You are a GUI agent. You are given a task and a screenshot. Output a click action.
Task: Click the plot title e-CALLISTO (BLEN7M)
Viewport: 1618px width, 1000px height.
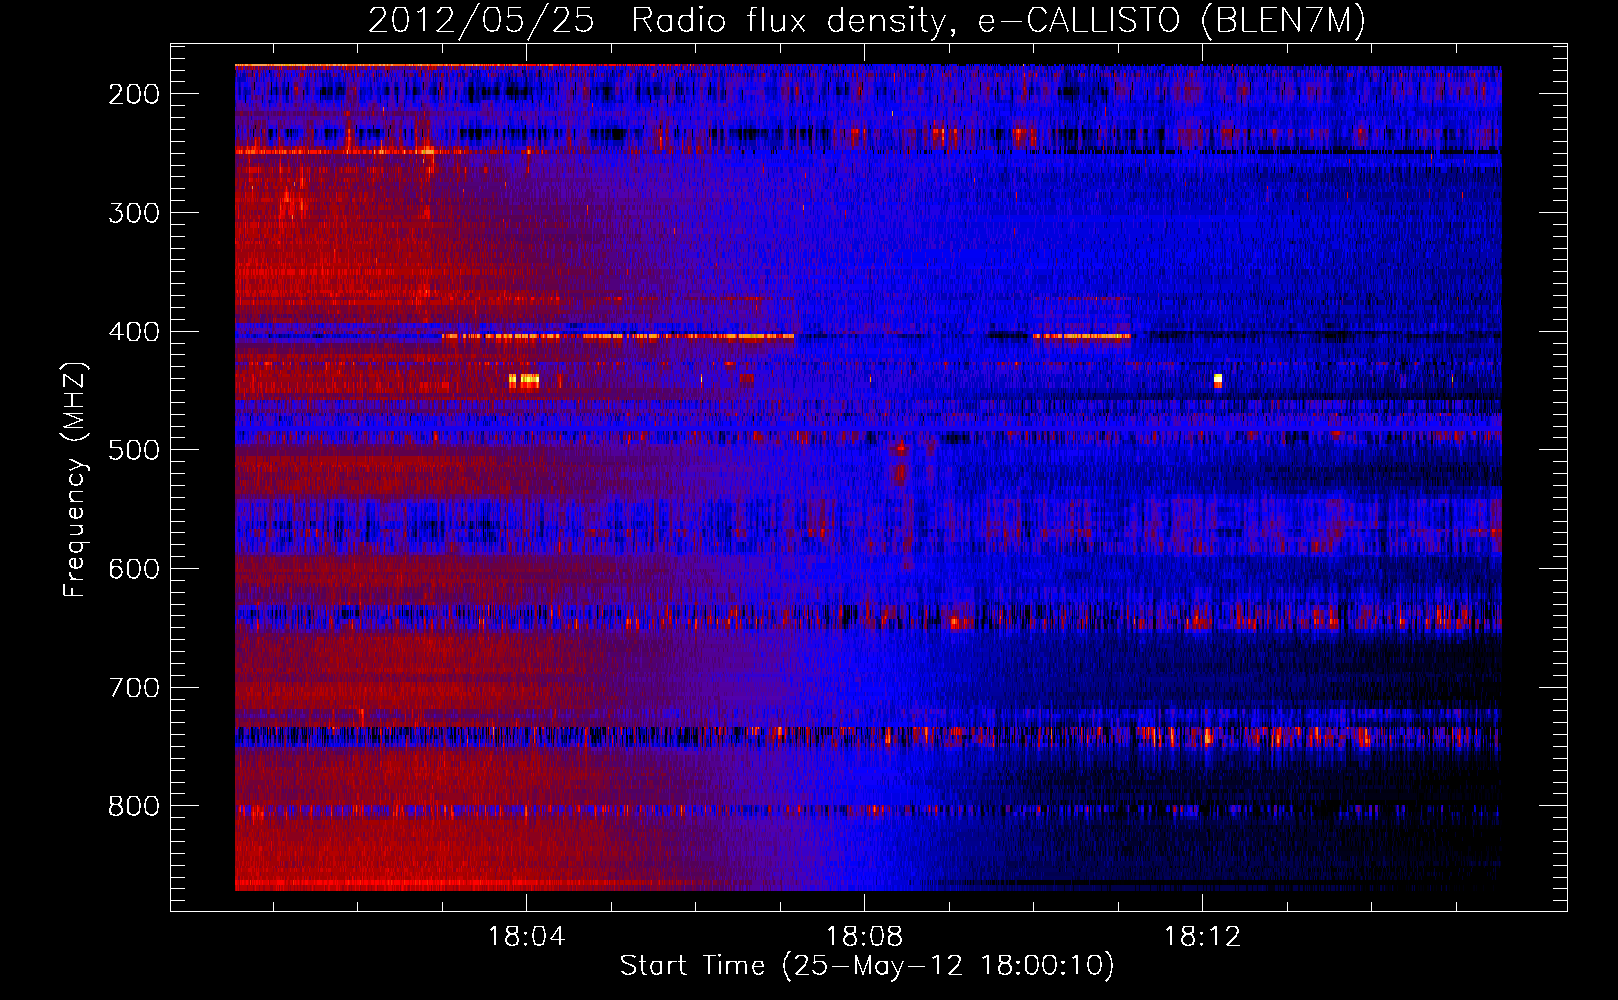tap(1171, 21)
